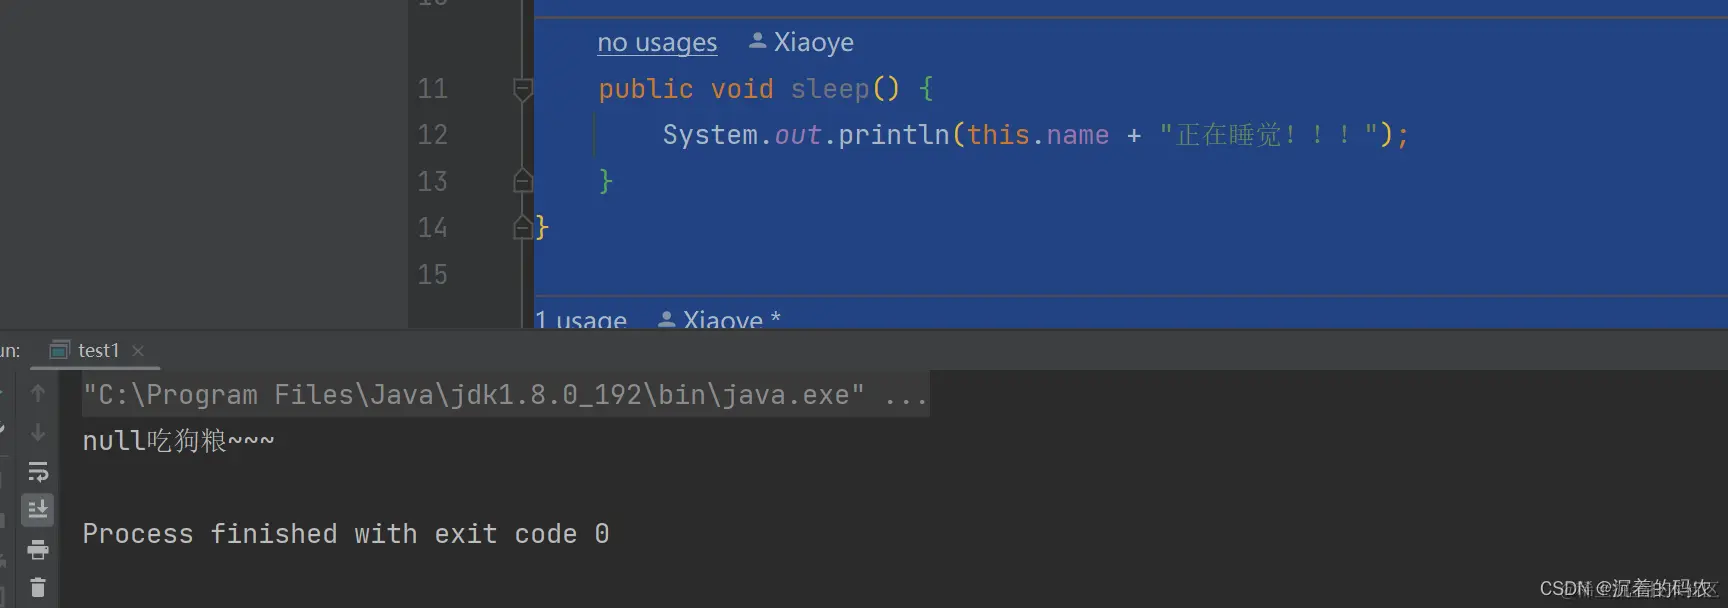Close the test1 run tab
This screenshot has width=1728, height=608.
(x=138, y=350)
